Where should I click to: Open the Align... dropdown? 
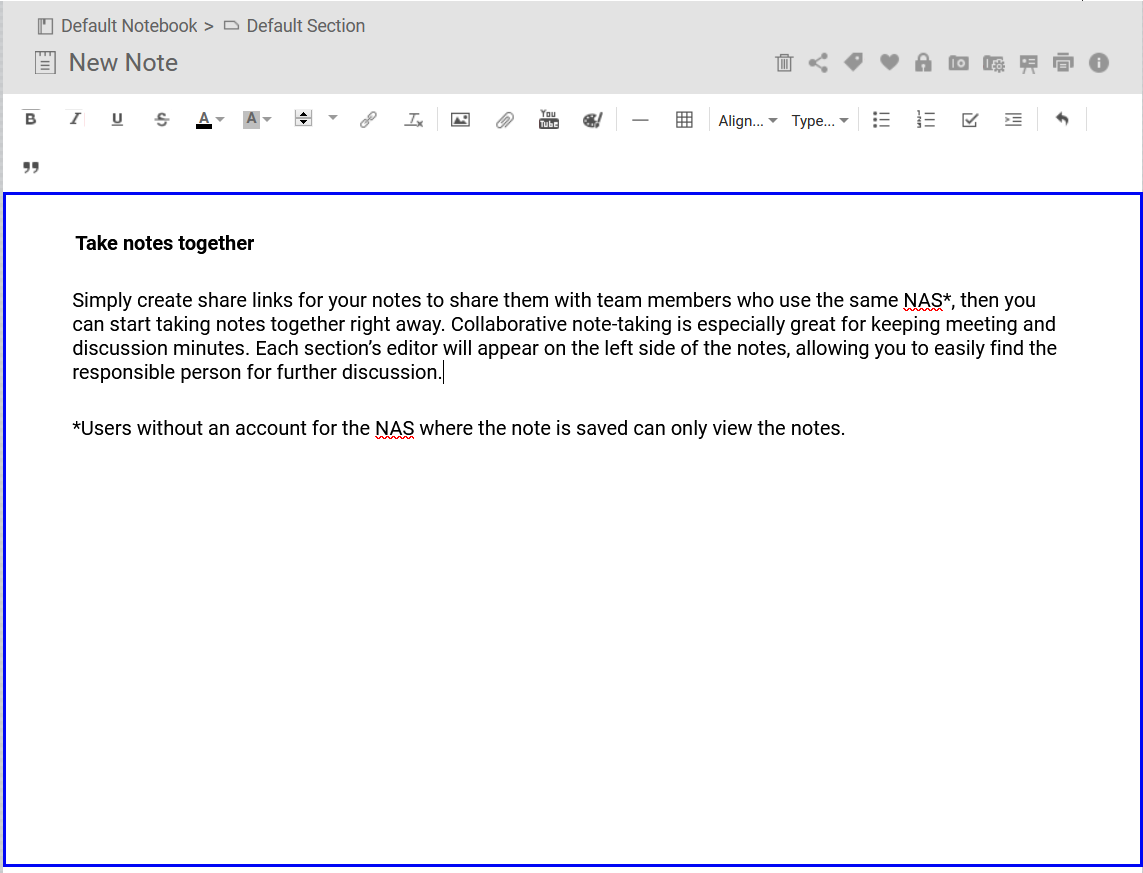pyautogui.click(x=748, y=120)
